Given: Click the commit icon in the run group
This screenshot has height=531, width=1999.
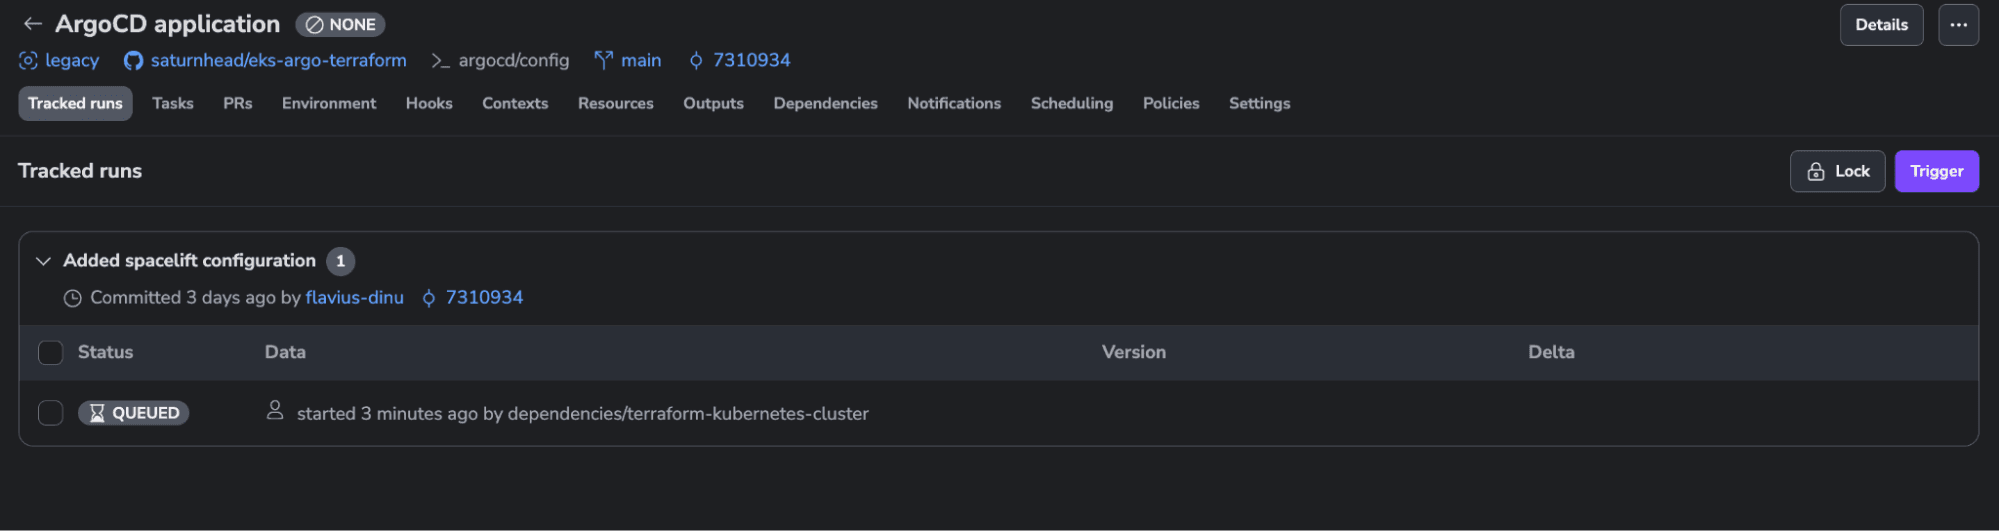Looking at the screenshot, I should coord(429,298).
